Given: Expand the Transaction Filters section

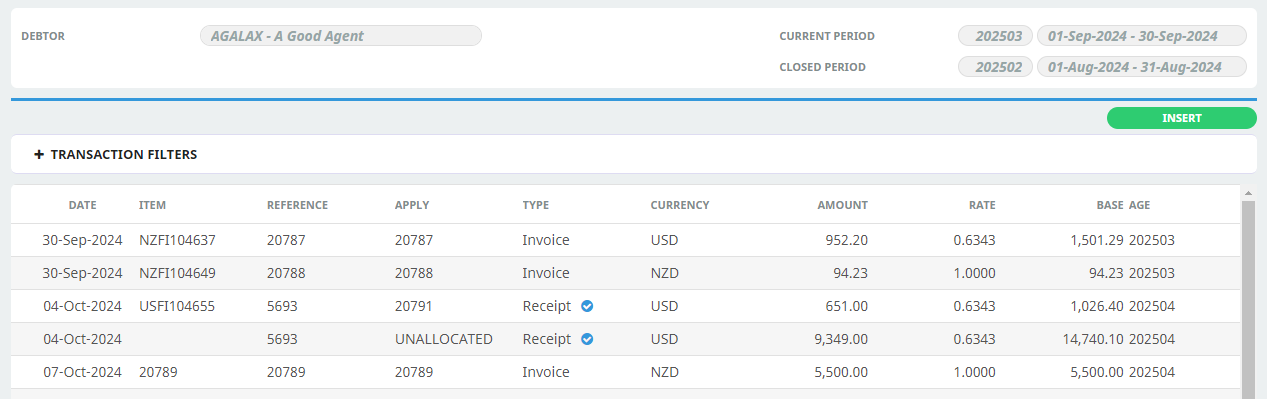Looking at the screenshot, I should click(x=115, y=154).
